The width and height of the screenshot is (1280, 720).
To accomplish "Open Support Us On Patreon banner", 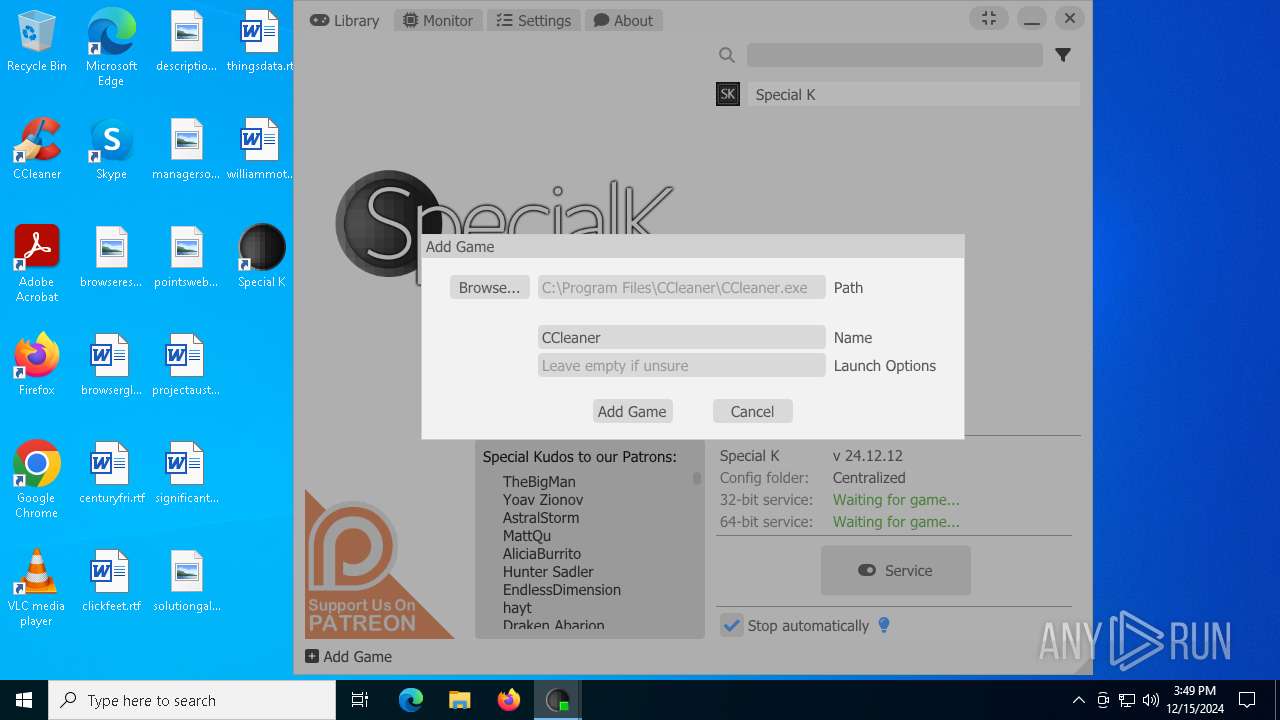I will click(x=379, y=563).
